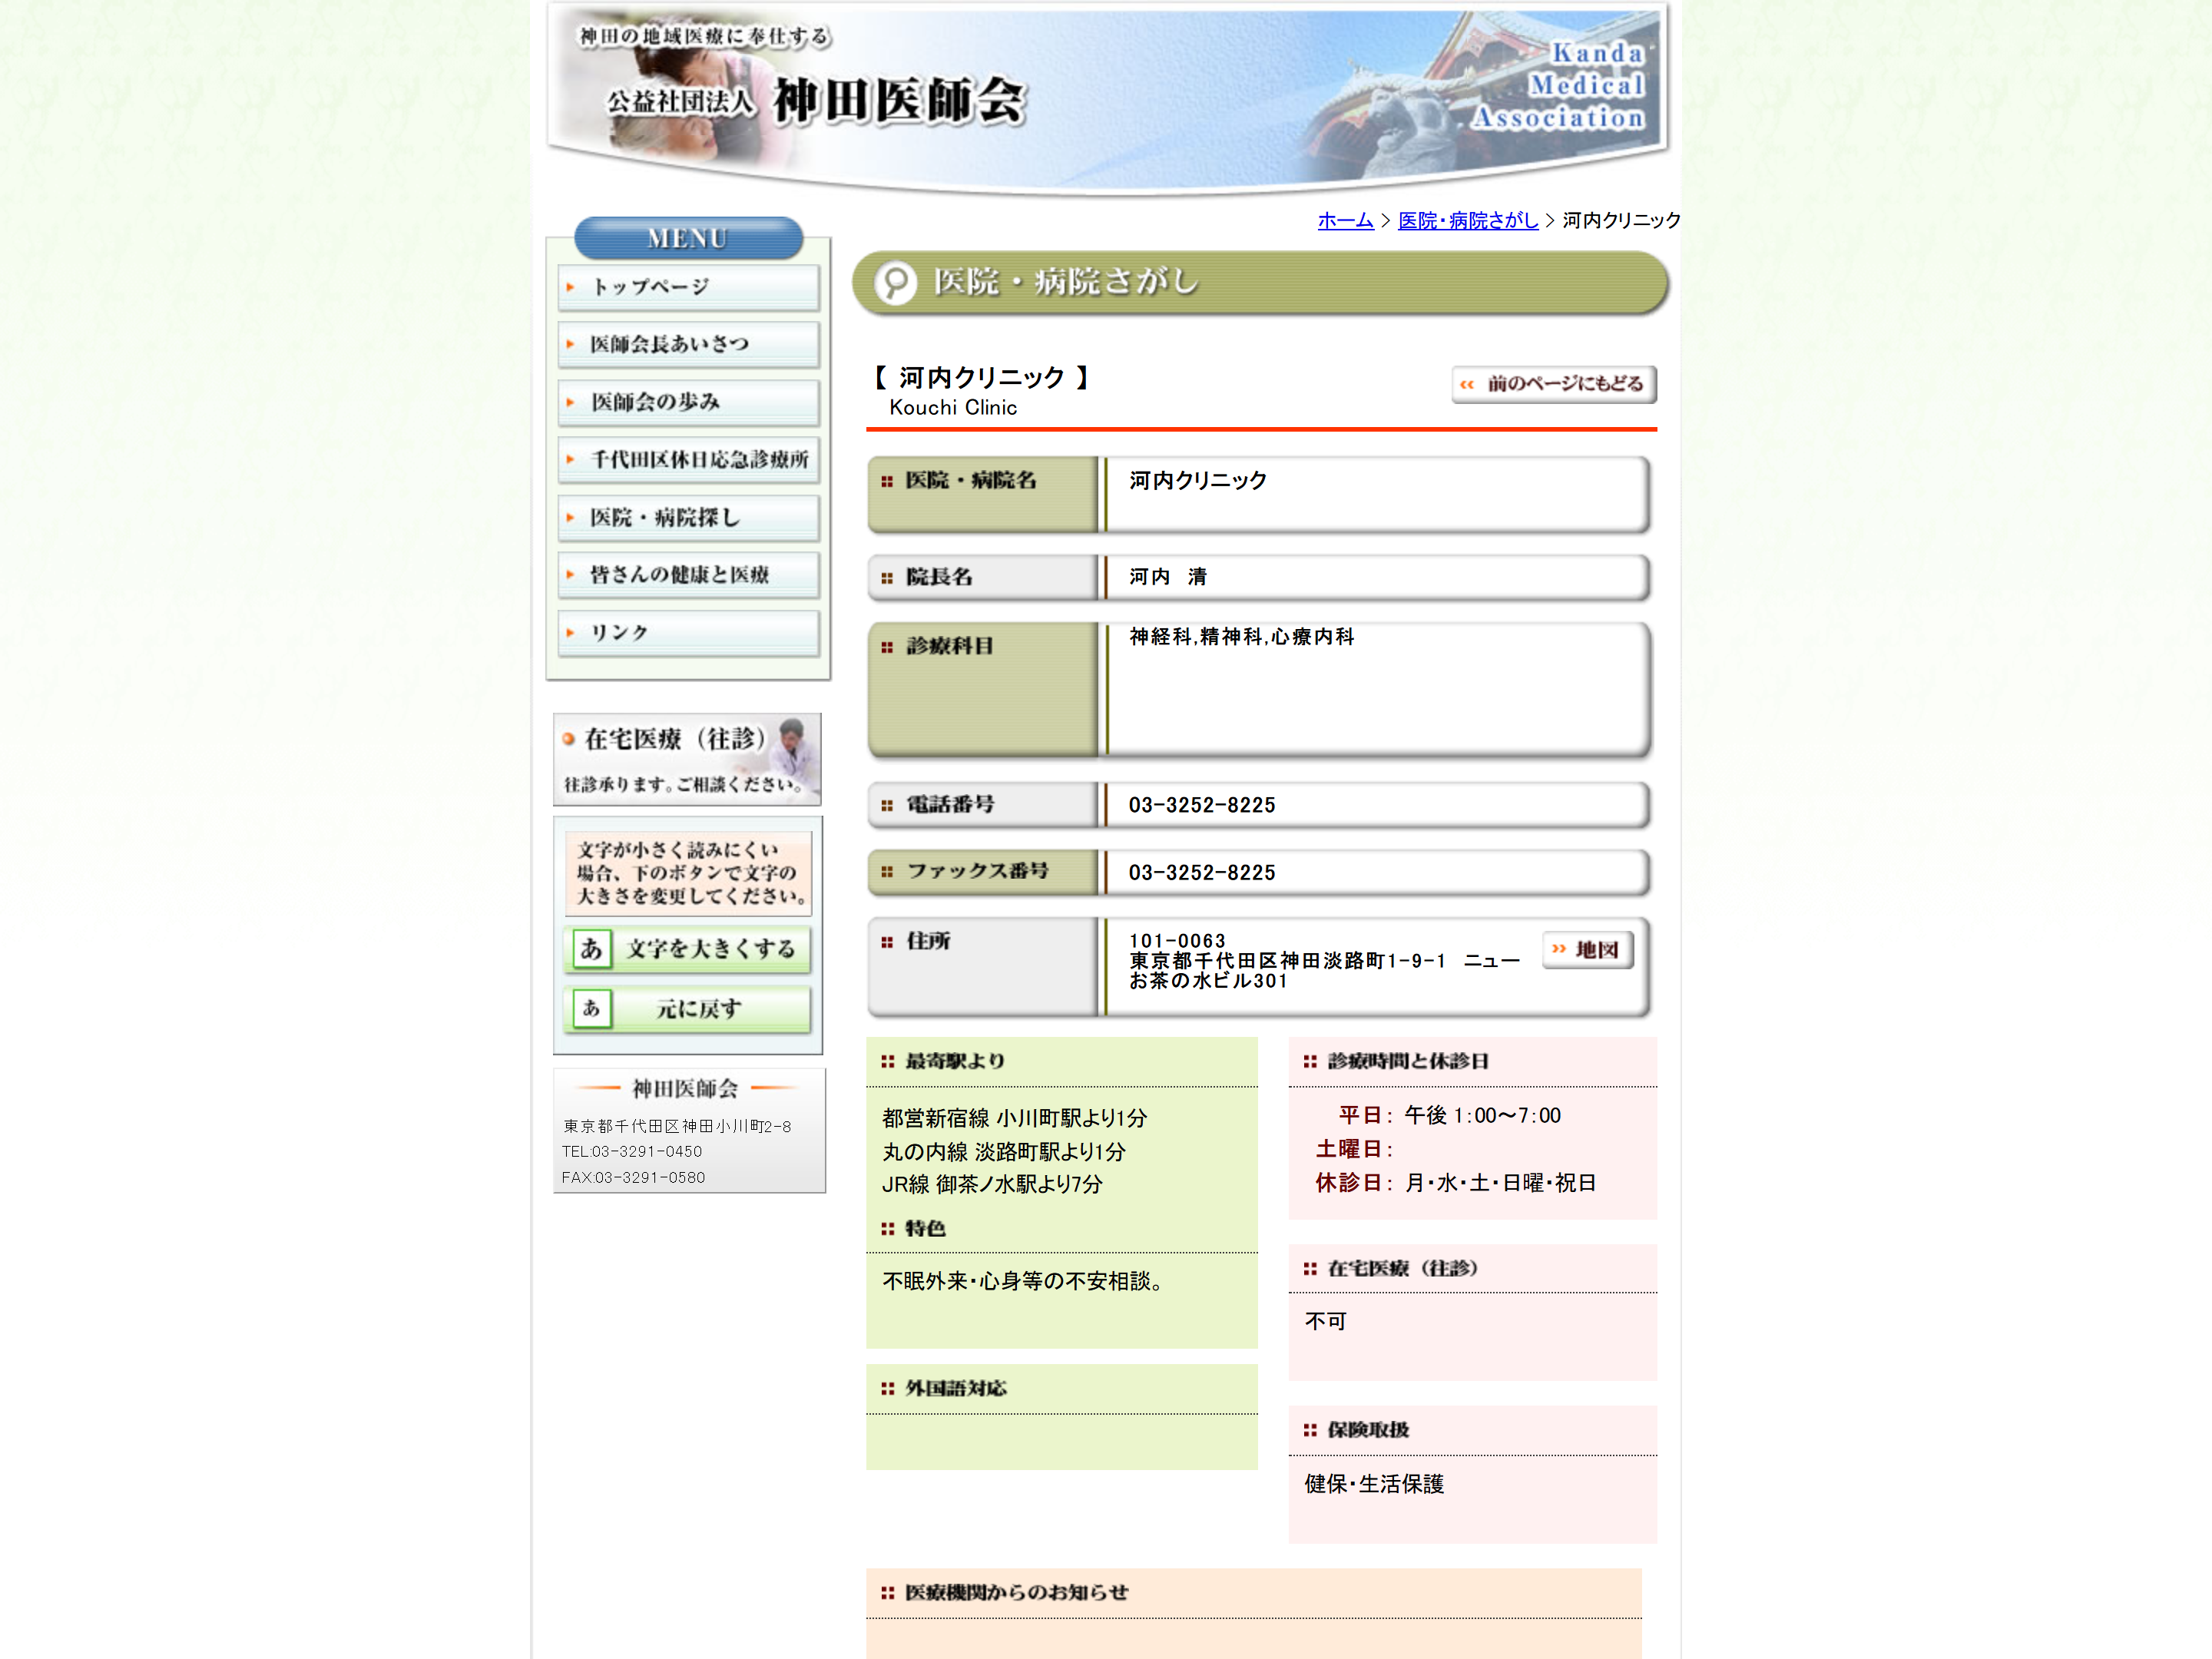Image resolution: width=2212 pixels, height=1659 pixels.
Task: Click weekday hours 午後 1:00〜7:00
Action: click(1482, 1116)
